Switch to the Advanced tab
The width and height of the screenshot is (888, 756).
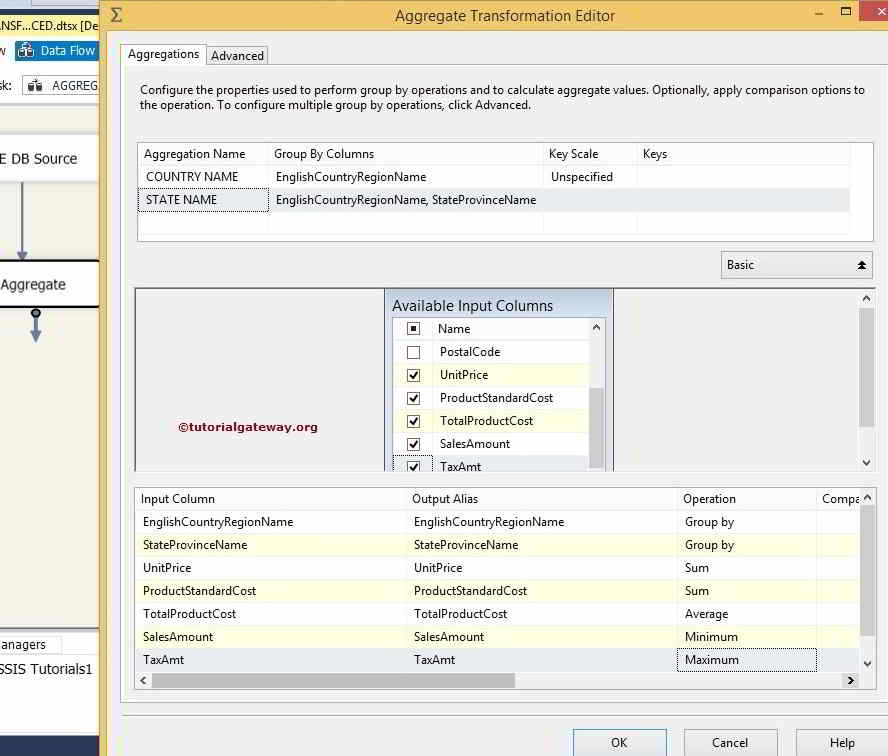[237, 55]
